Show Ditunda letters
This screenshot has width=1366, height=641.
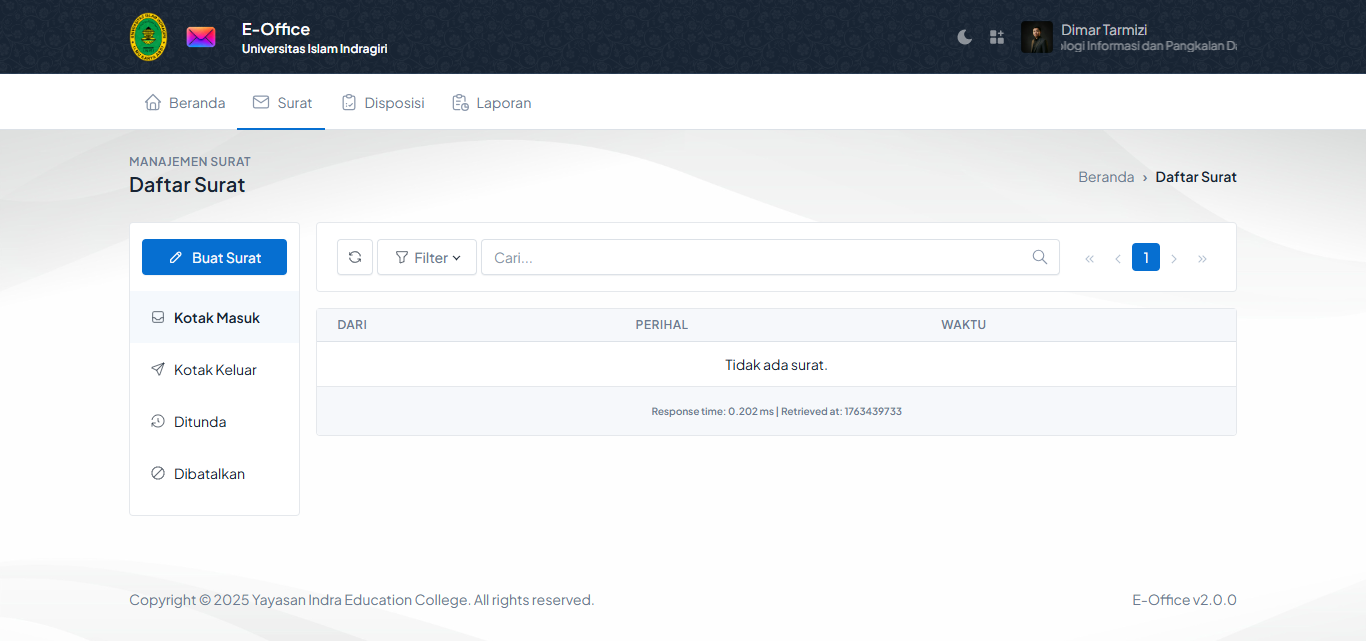[x=199, y=422]
